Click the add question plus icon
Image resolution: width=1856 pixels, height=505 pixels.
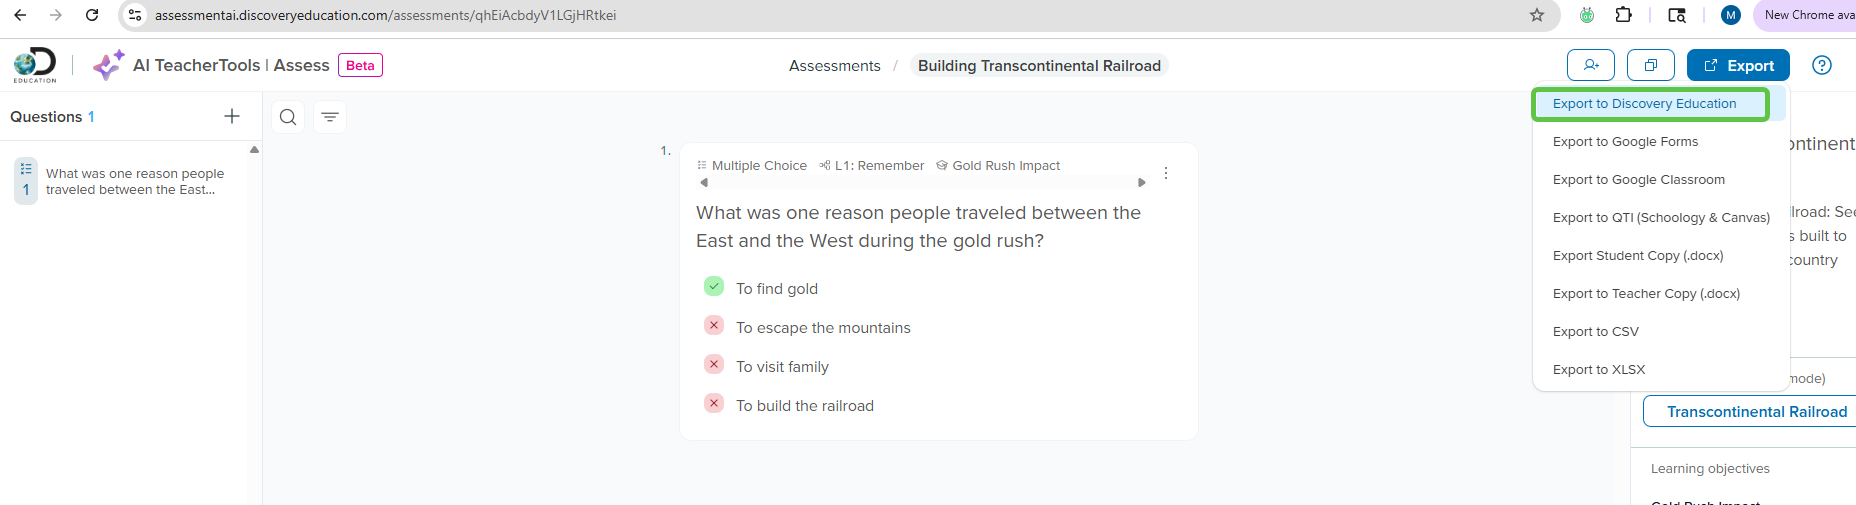[x=232, y=116]
